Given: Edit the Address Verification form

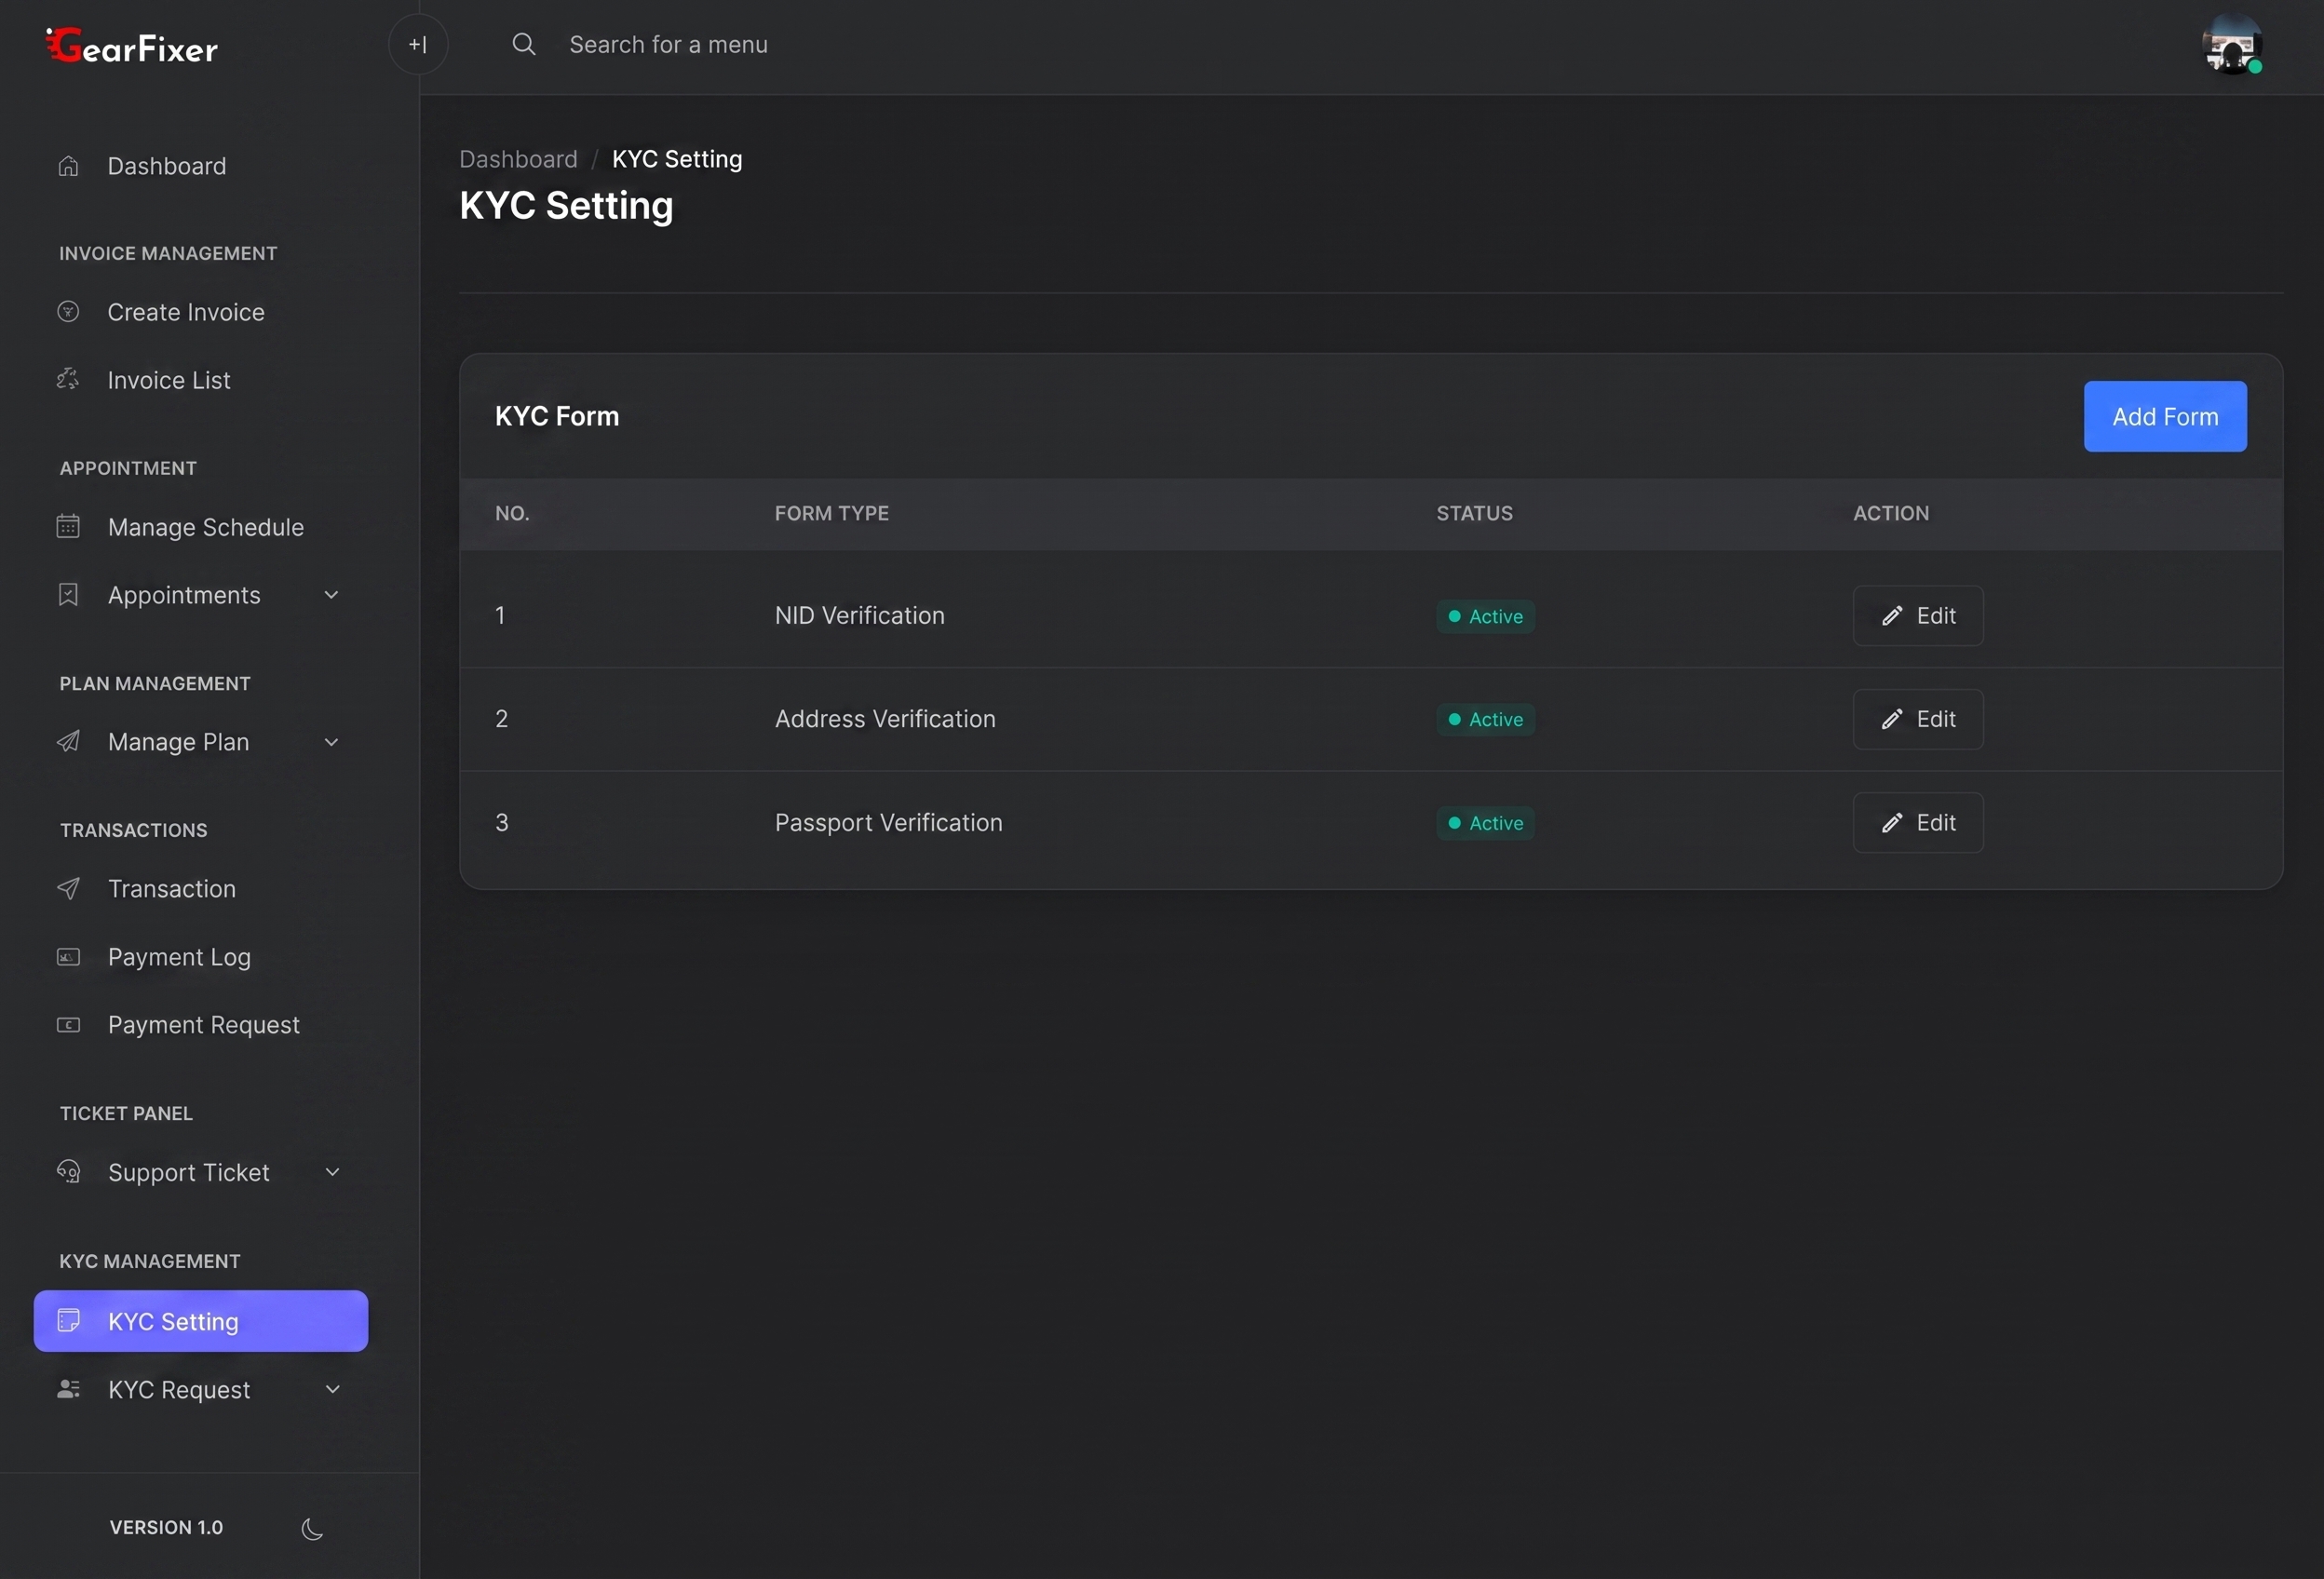Looking at the screenshot, I should 1918,719.
